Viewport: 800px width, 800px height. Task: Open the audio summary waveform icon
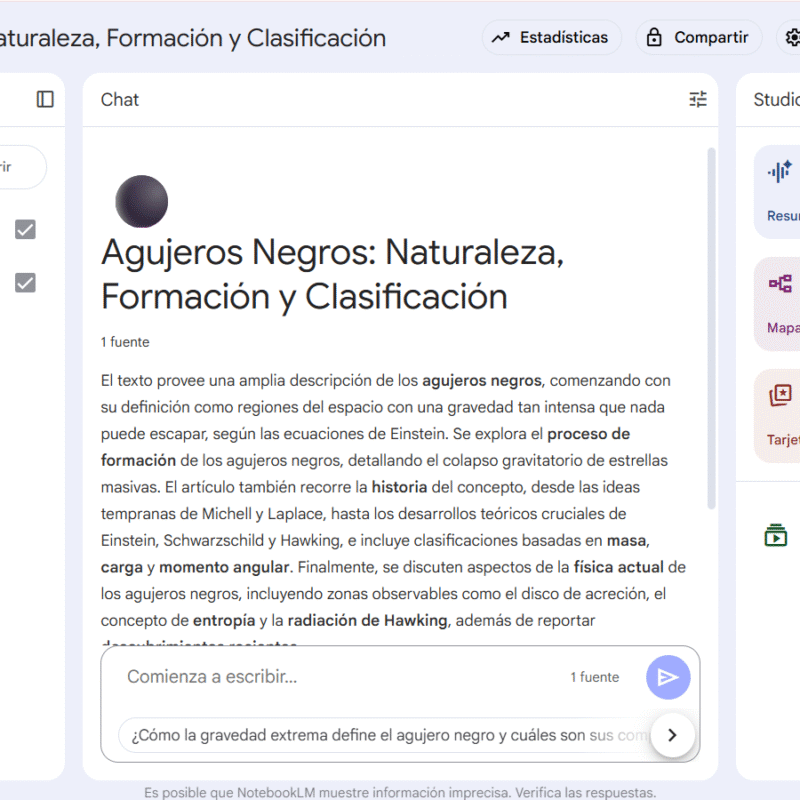pyautogui.click(x=780, y=171)
